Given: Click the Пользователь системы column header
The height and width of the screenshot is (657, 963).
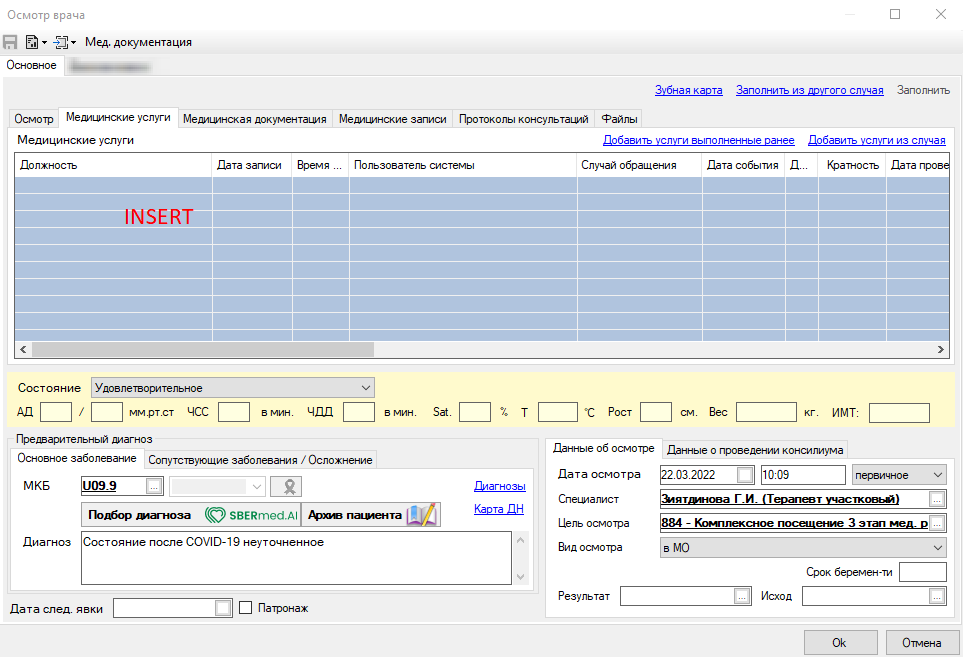Looking at the screenshot, I should tap(462, 165).
